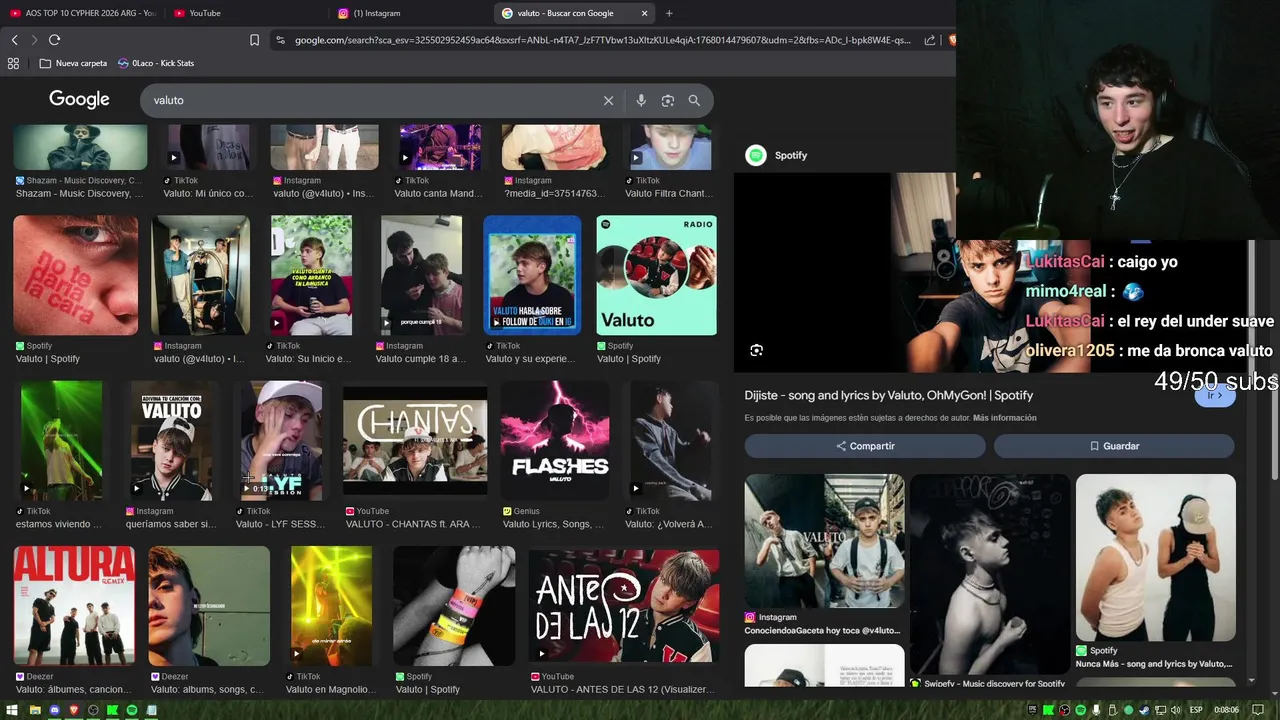Image resolution: width=1280 pixels, height=720 pixels.
Task: Open 'Dijiste - song and lyrics by Valuto' link
Action: (x=888, y=395)
